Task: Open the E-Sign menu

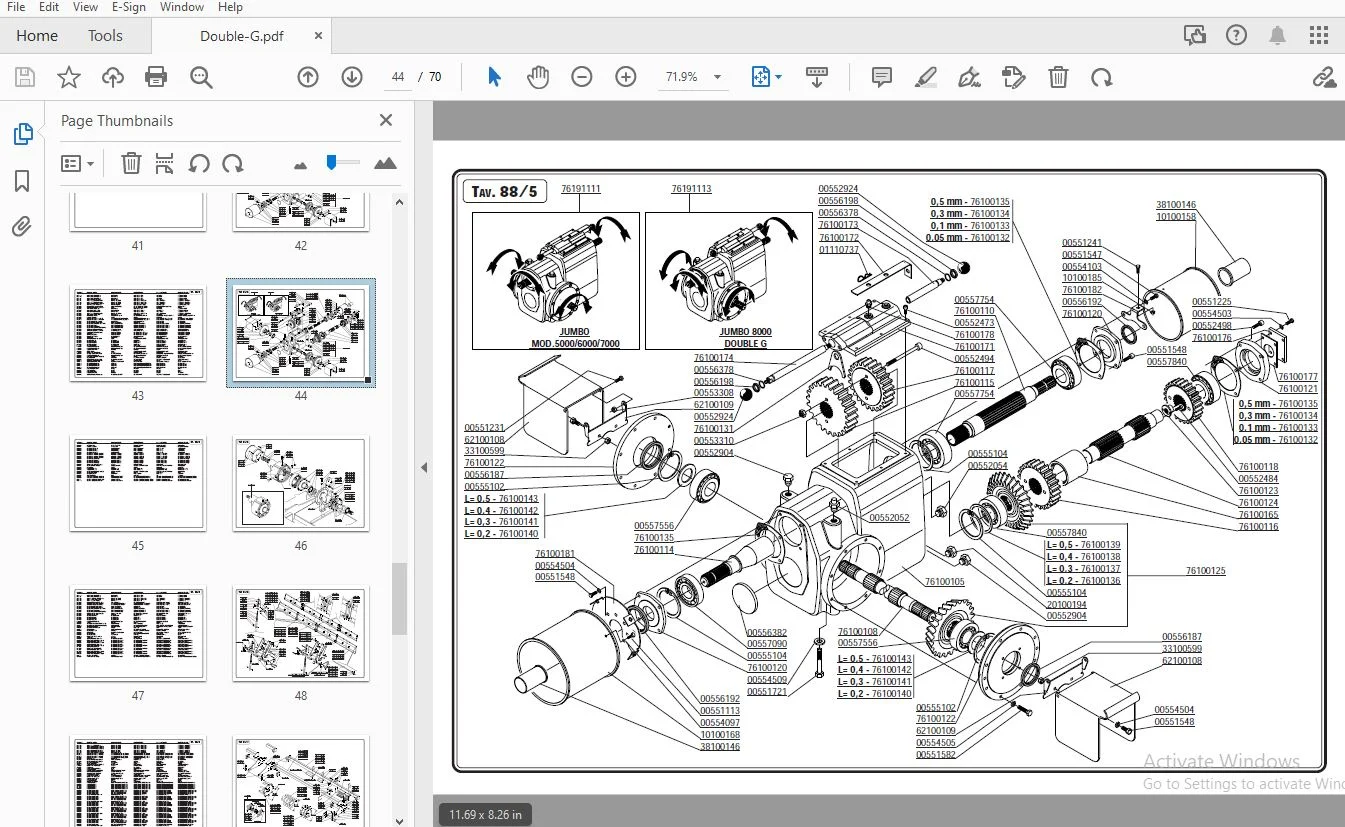Action: (x=129, y=7)
